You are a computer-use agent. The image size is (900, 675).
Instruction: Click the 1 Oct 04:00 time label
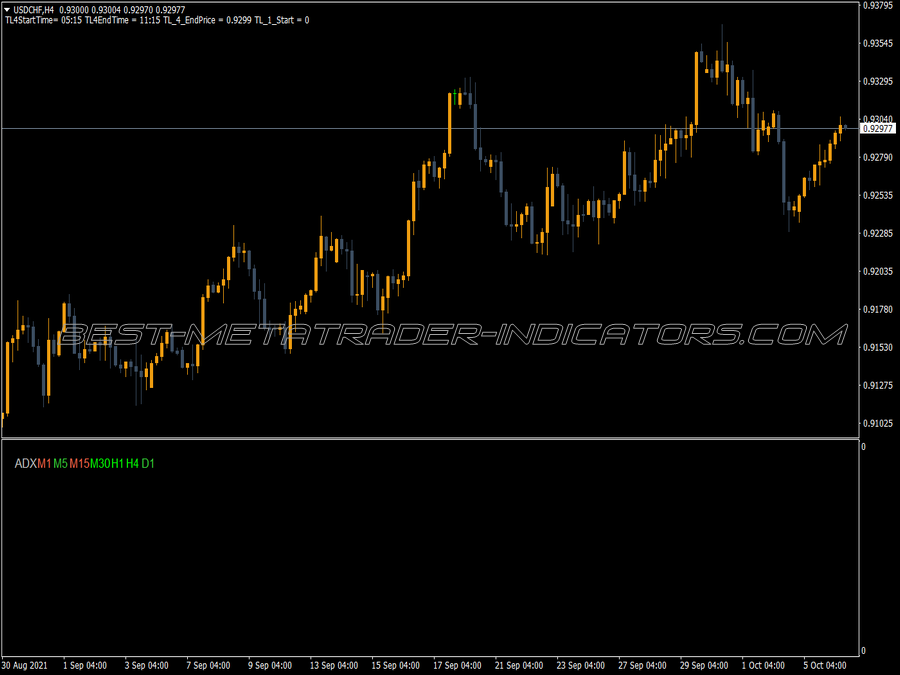[x=763, y=666]
